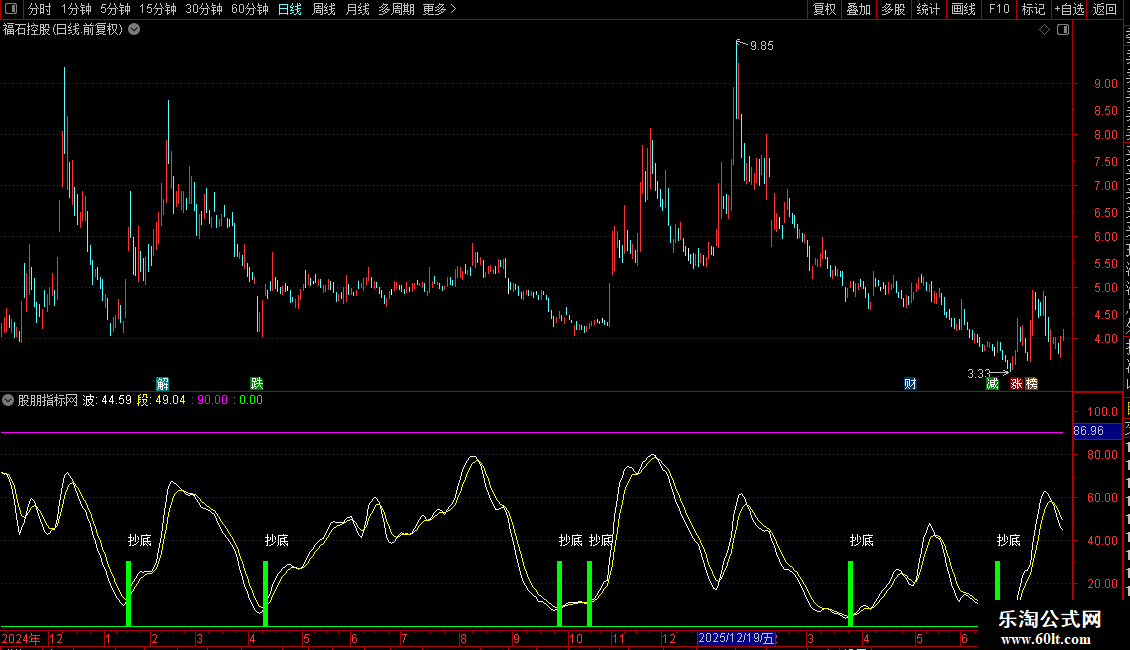Click the 多股 multi-stock button
Screen dimensions: 1130x650
point(893,9)
